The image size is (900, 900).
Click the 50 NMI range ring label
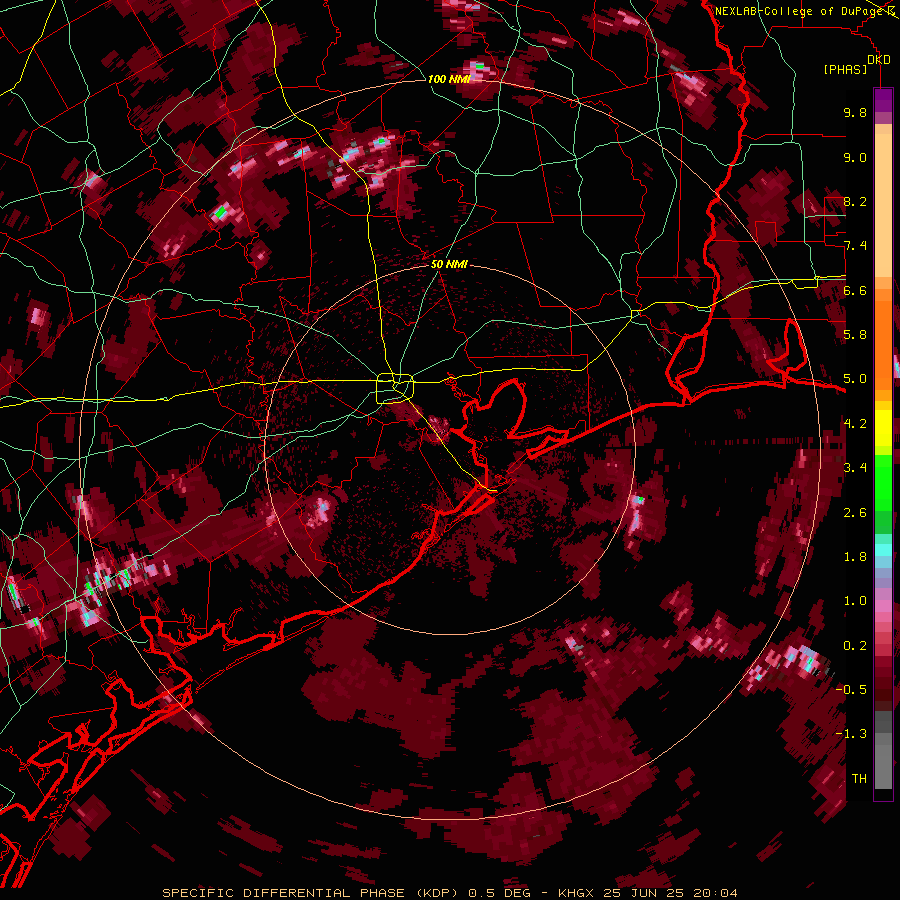449,264
